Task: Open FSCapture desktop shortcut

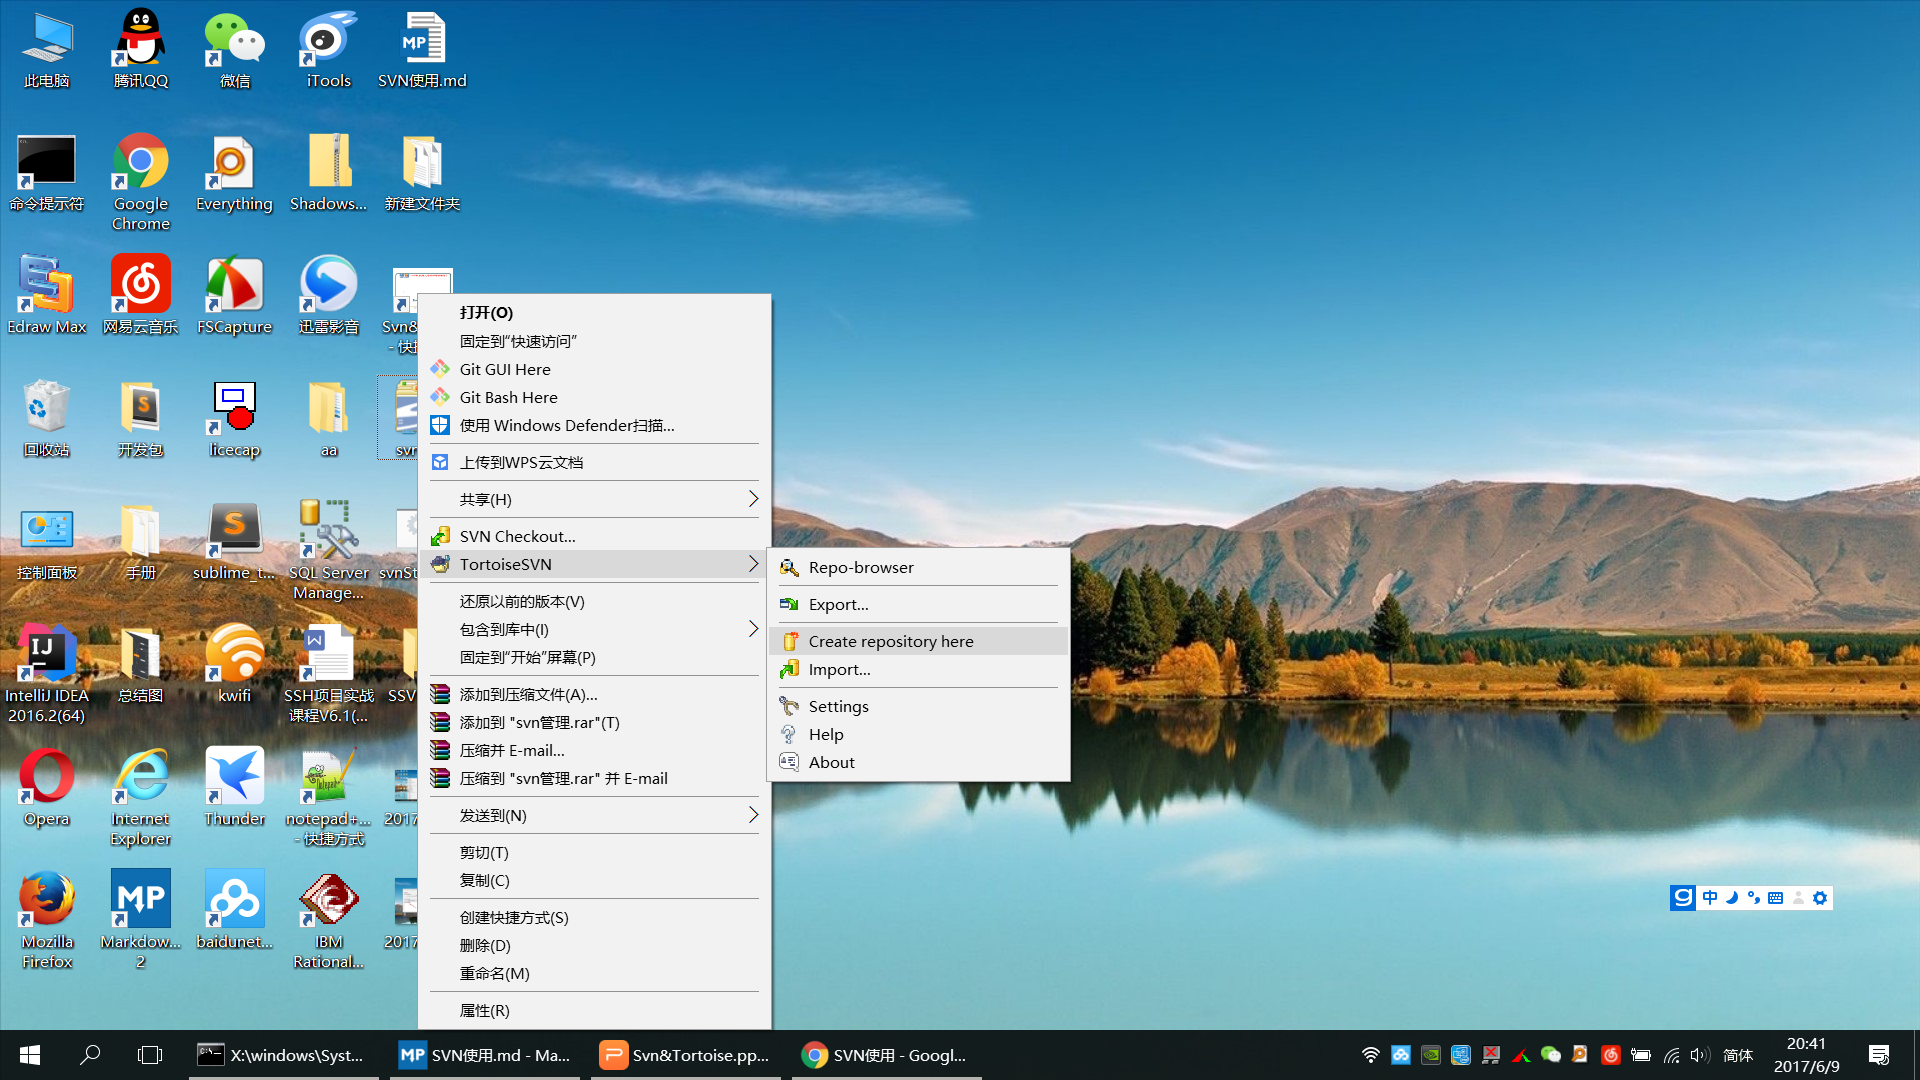Action: tap(235, 296)
